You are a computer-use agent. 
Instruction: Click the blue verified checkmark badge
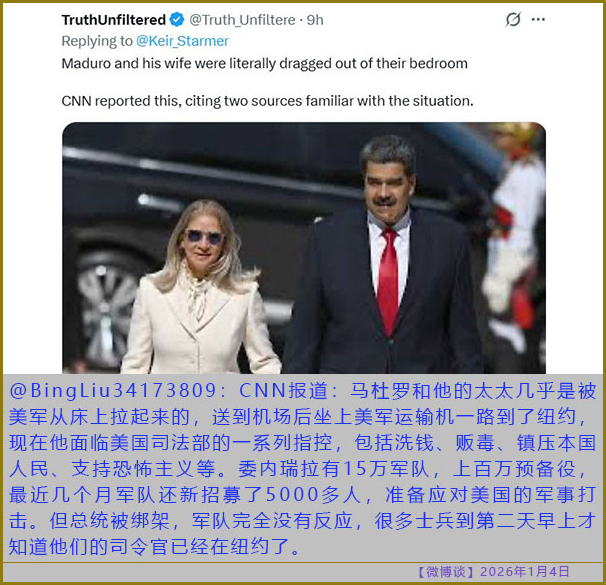coord(177,20)
